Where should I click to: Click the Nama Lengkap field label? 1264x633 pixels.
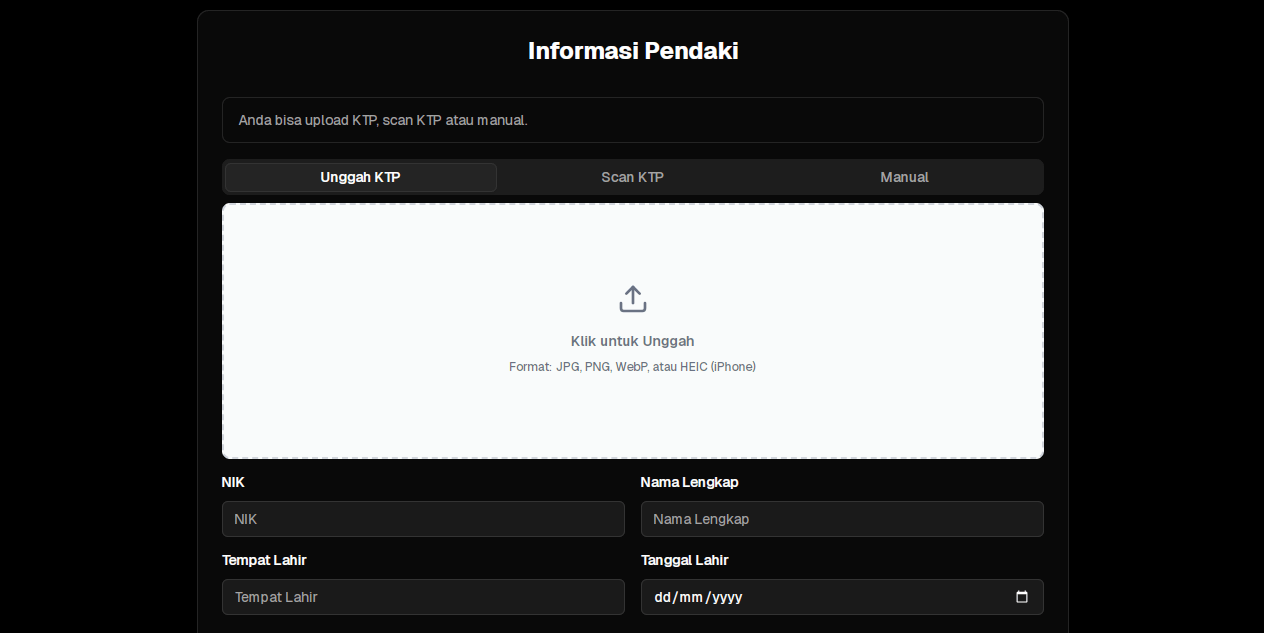click(689, 482)
